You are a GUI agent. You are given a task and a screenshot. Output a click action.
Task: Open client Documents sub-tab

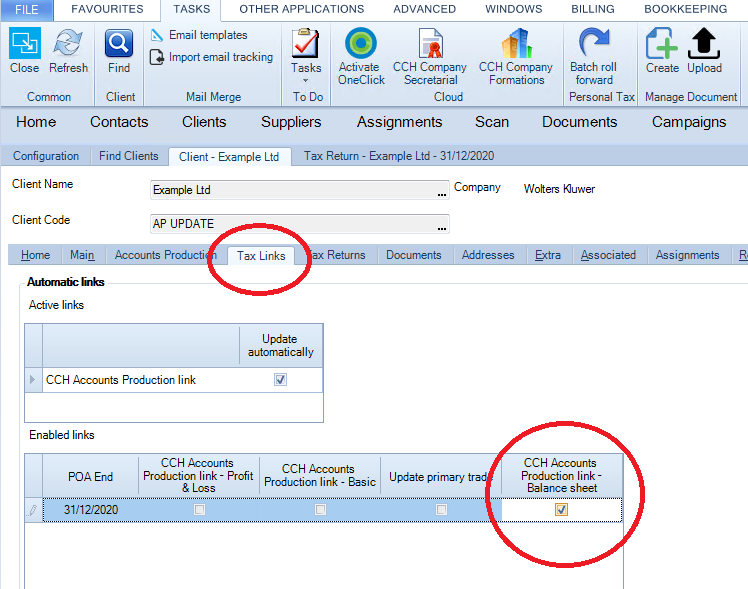point(414,255)
